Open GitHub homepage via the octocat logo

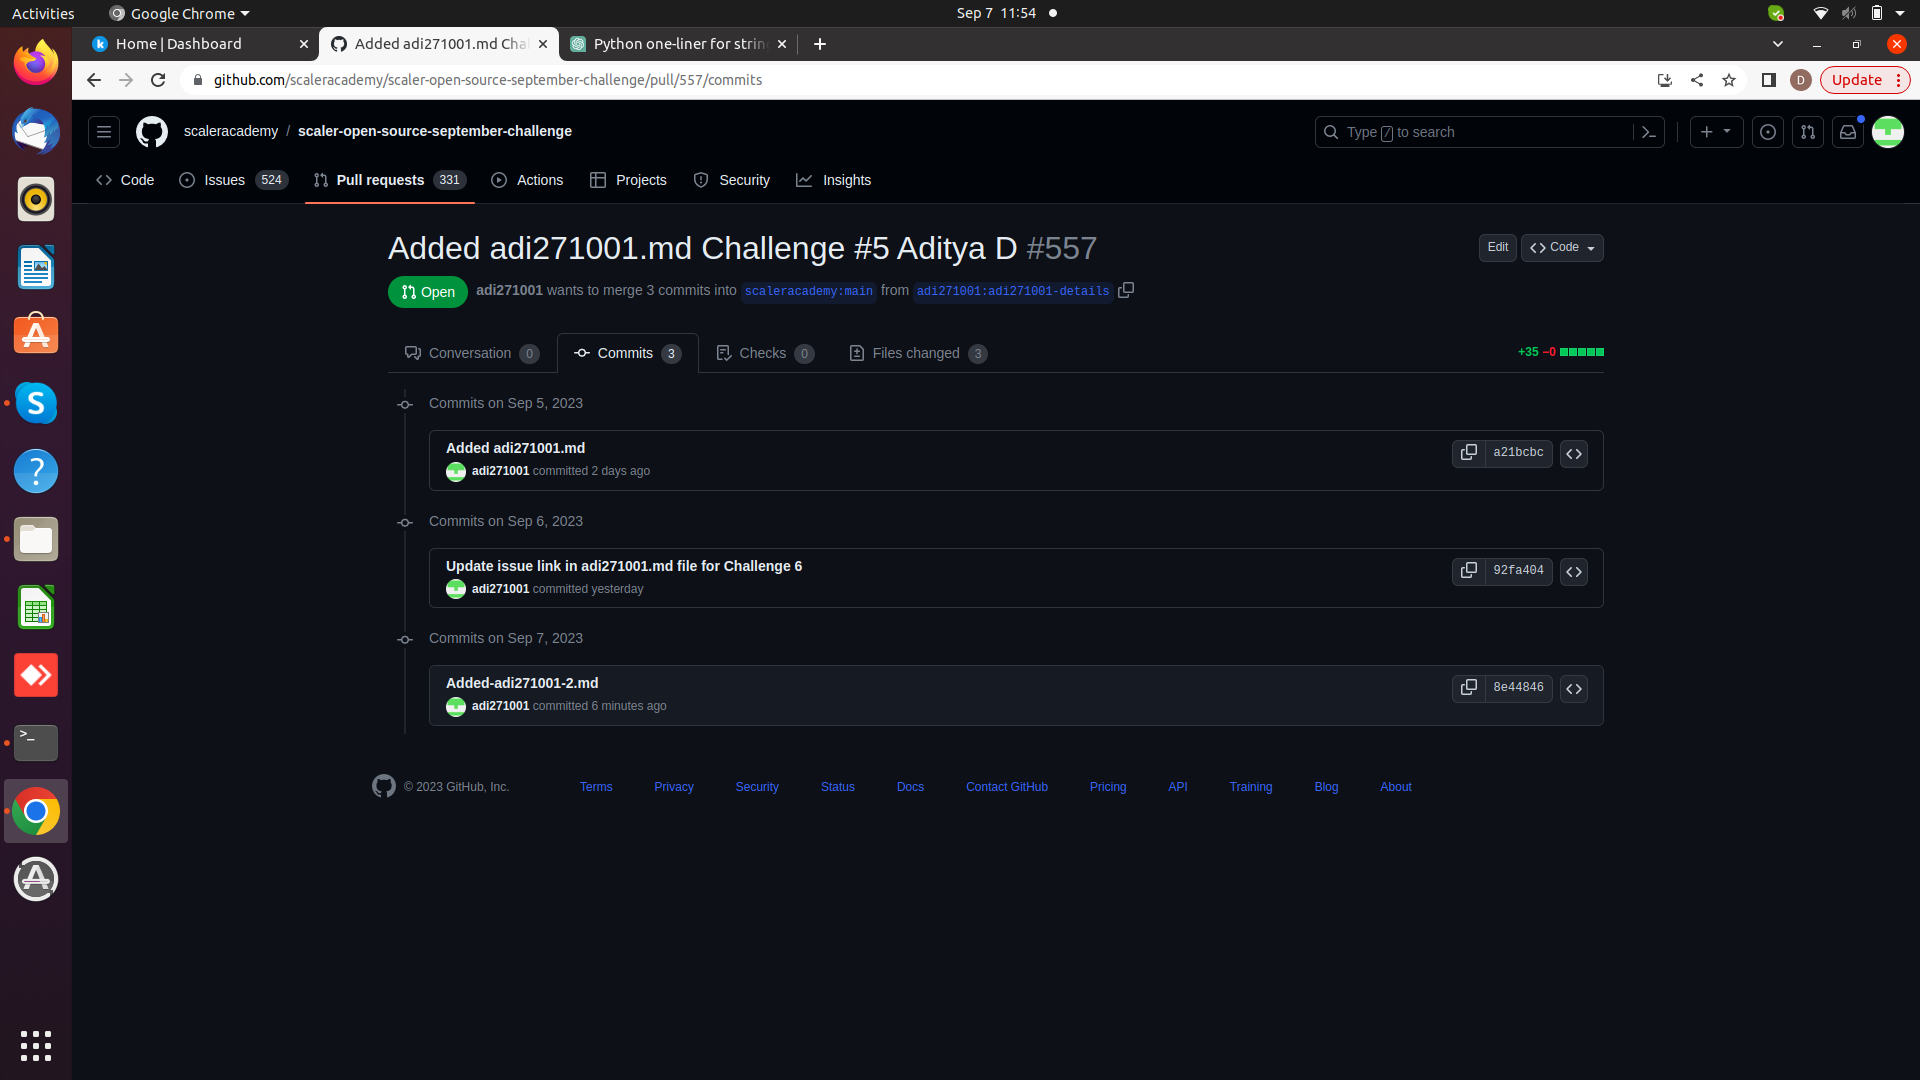click(151, 131)
